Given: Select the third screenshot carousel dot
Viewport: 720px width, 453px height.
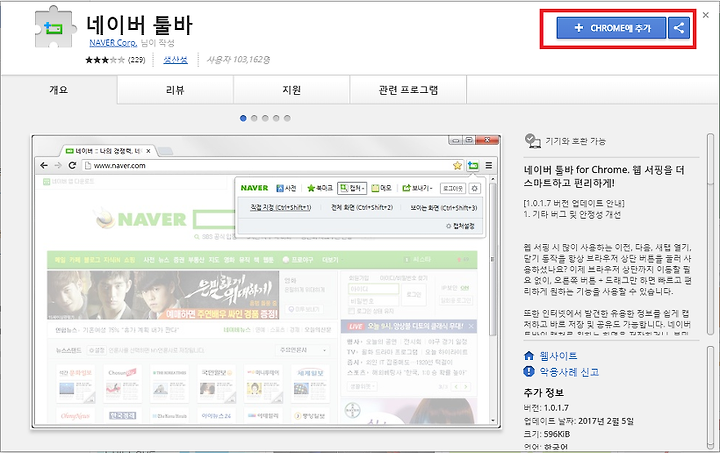Looking at the screenshot, I should pyautogui.click(x=265, y=118).
